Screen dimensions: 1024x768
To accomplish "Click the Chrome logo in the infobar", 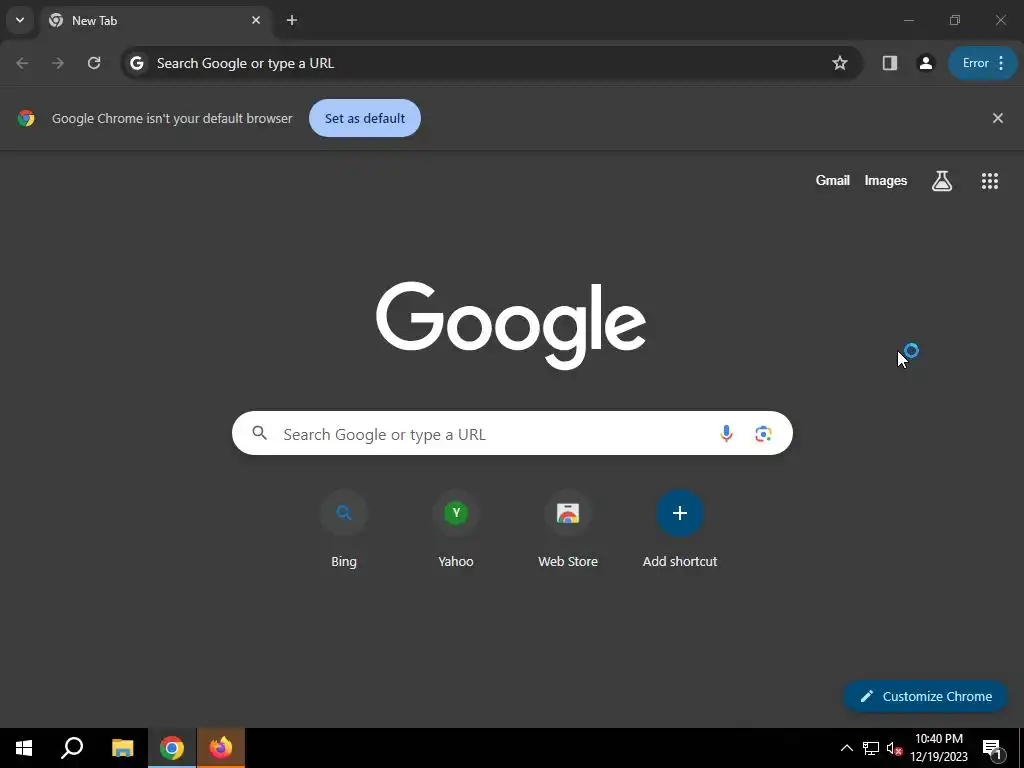I will (26, 118).
